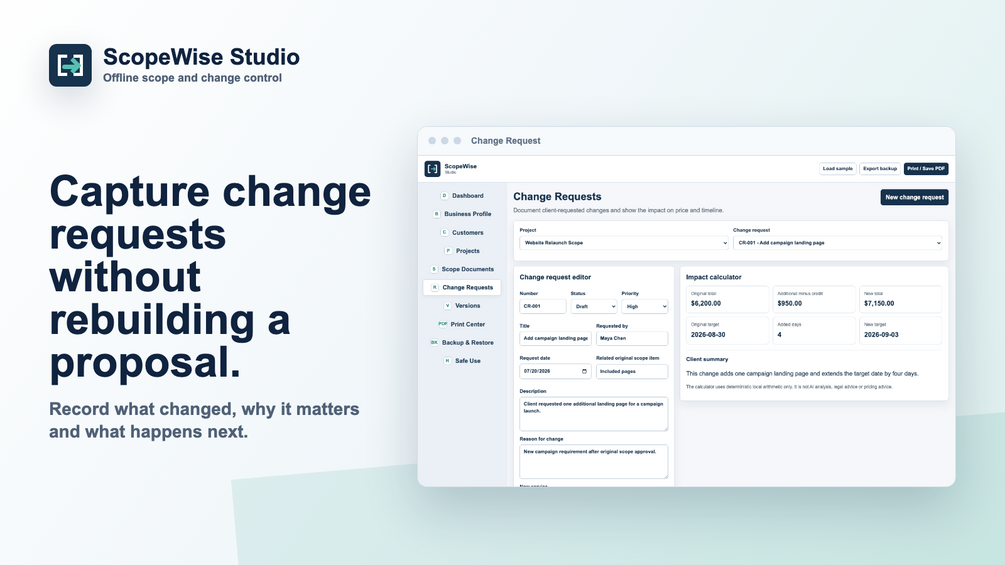Click the Change Requests sidebar icon
The image size is (1005, 565).
coord(435,288)
